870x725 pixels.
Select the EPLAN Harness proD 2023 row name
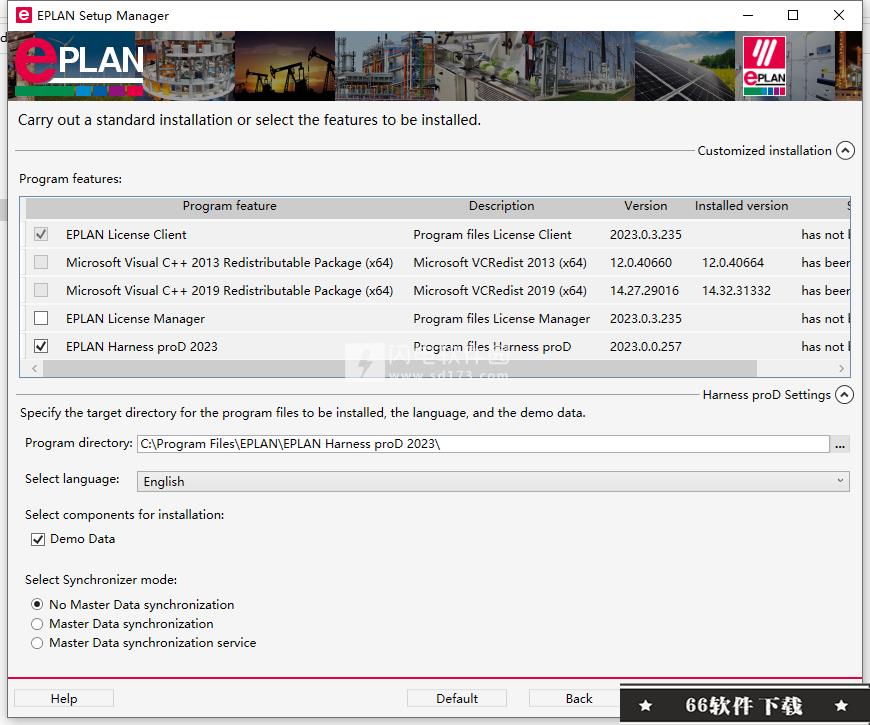(141, 347)
